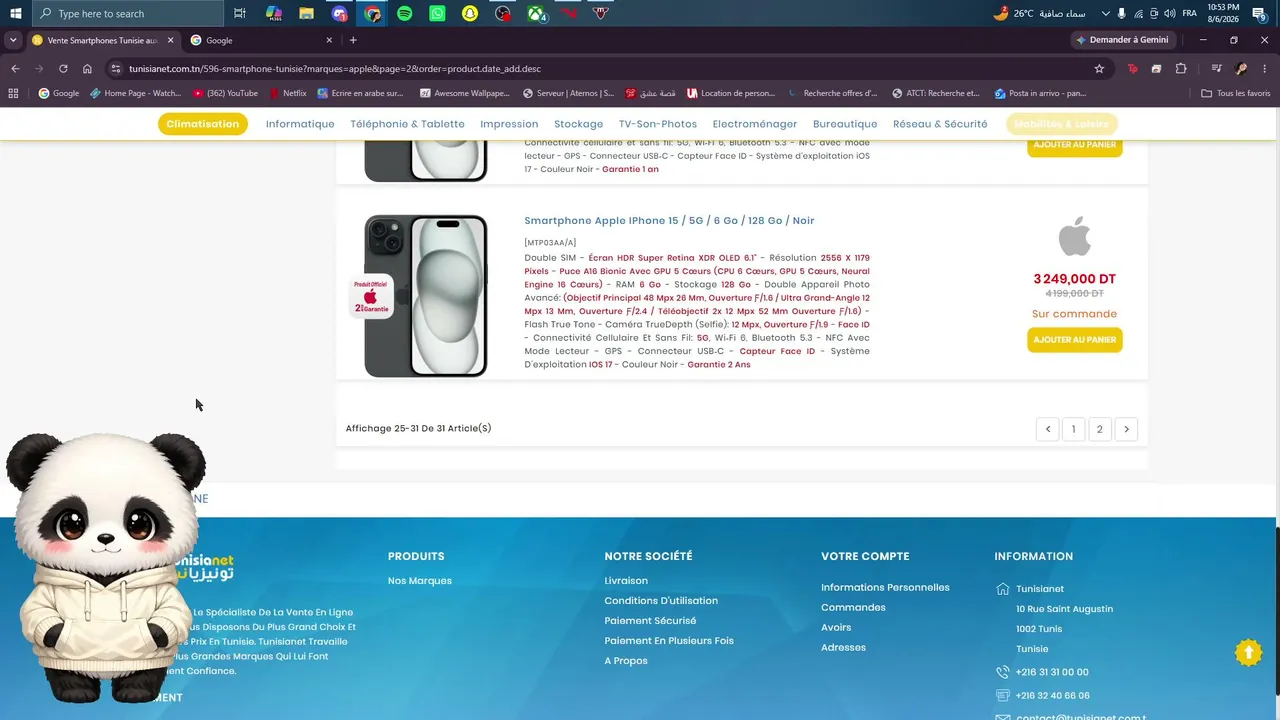1280x720 pixels.
Task: Open a new browser tab
Action: pyautogui.click(x=353, y=40)
